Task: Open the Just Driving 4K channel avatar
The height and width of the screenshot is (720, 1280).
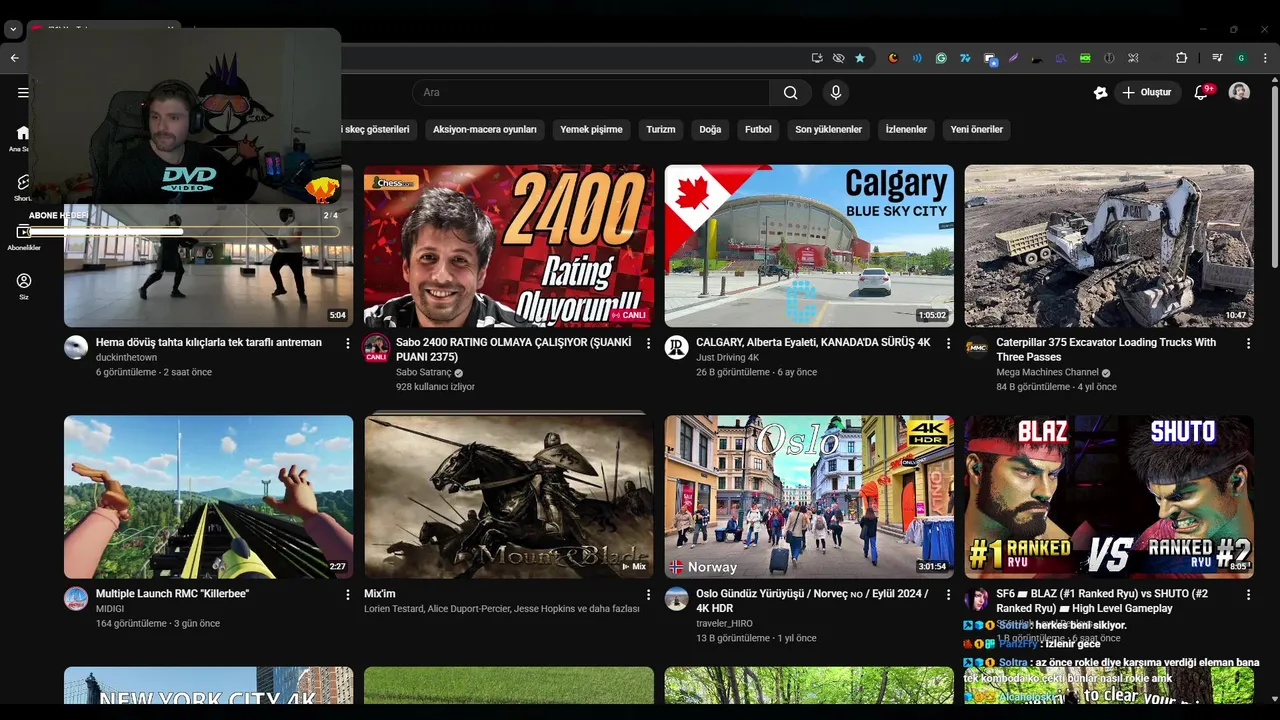Action: [677, 347]
